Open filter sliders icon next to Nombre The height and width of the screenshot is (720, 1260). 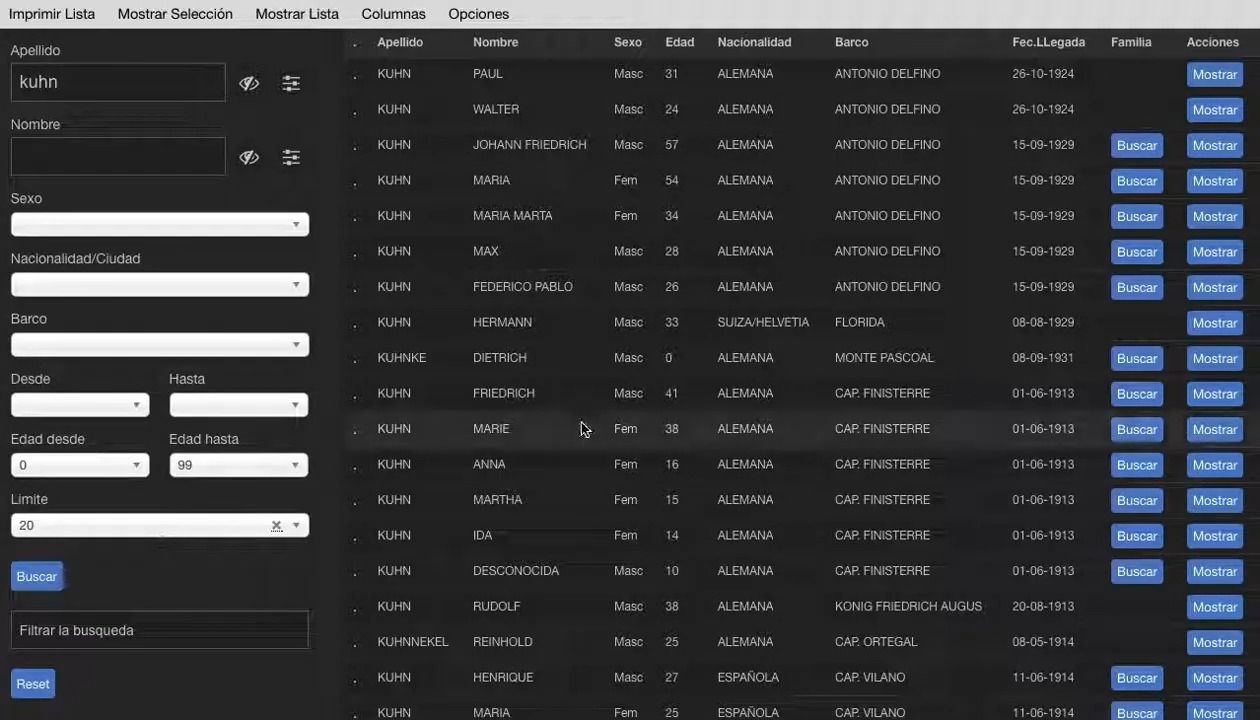291,158
